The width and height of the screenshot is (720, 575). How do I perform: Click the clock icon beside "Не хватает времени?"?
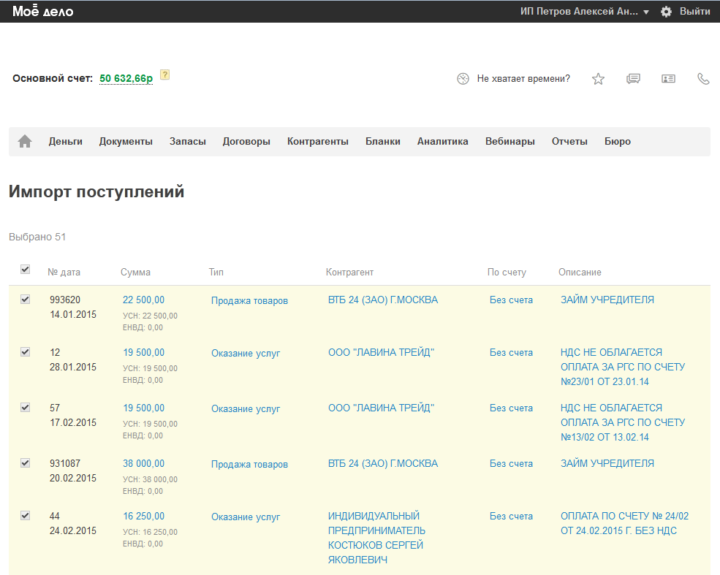(462, 79)
